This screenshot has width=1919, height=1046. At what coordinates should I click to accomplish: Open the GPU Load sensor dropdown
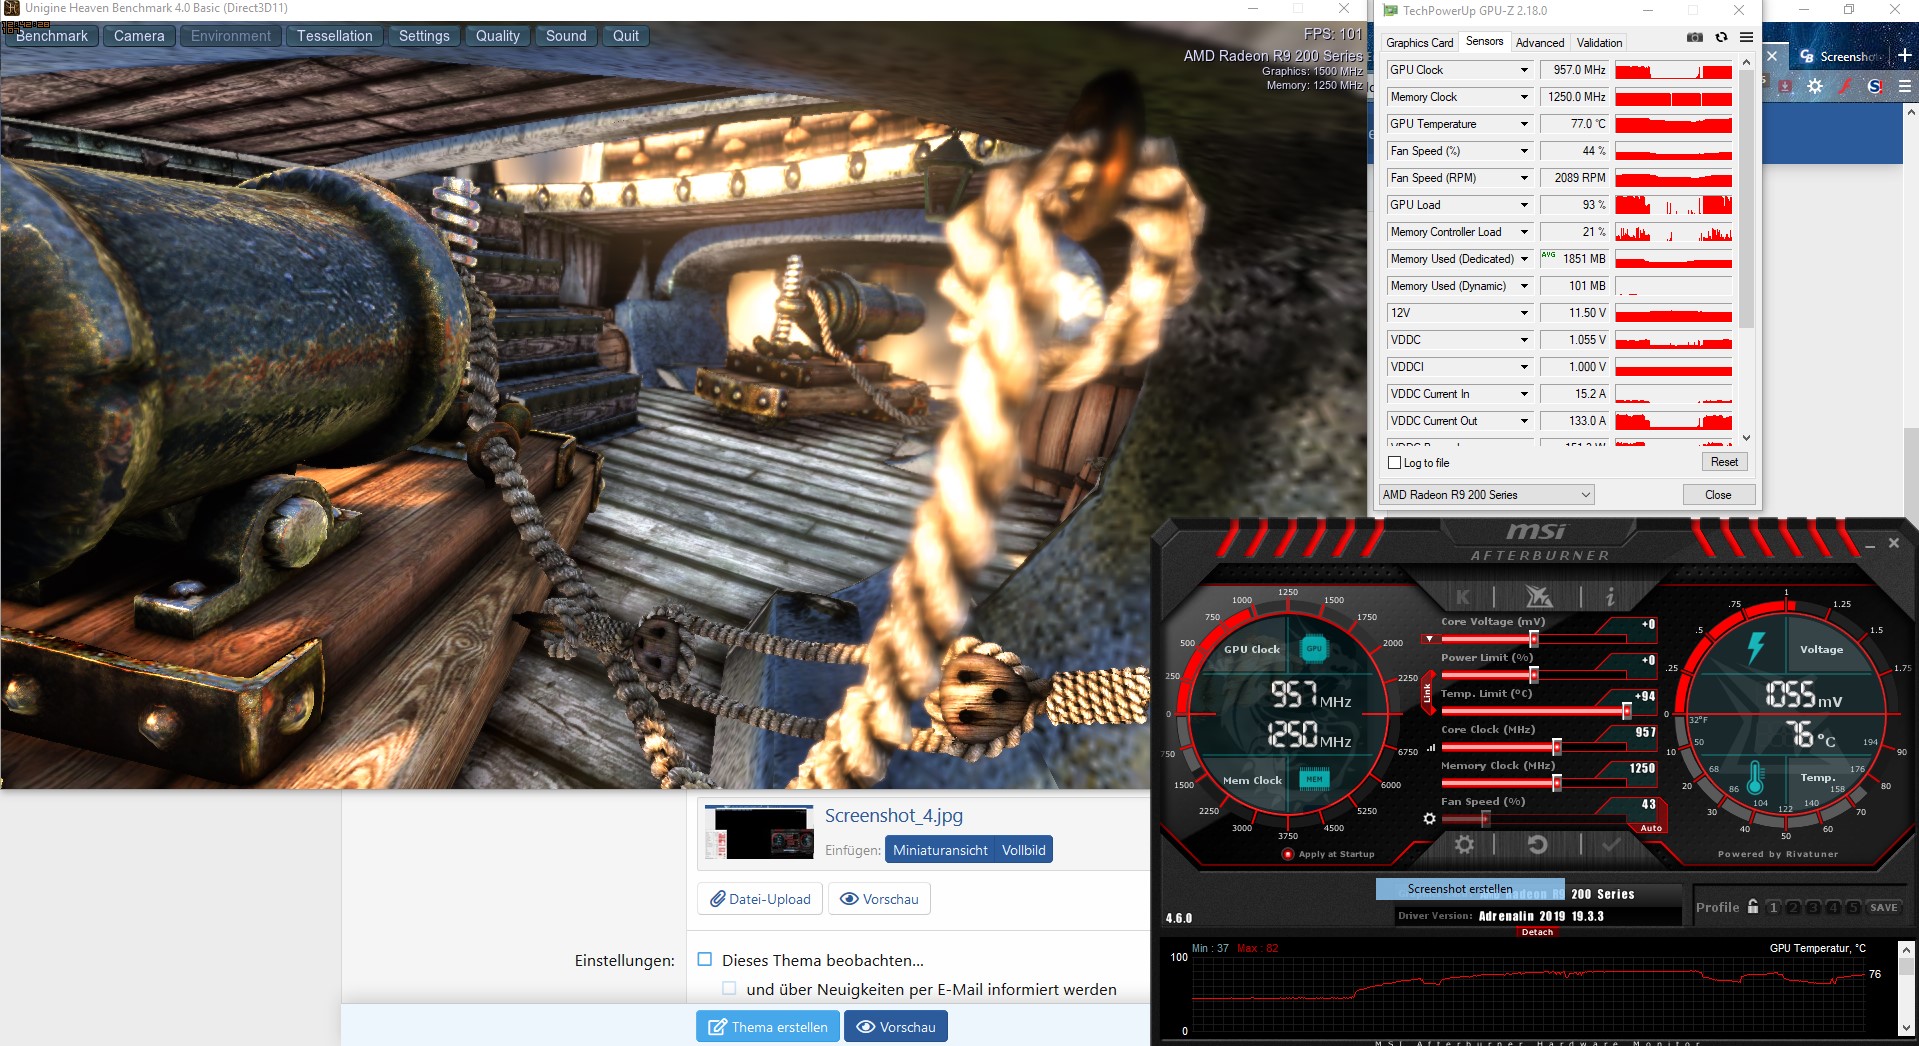pyautogui.click(x=1524, y=205)
